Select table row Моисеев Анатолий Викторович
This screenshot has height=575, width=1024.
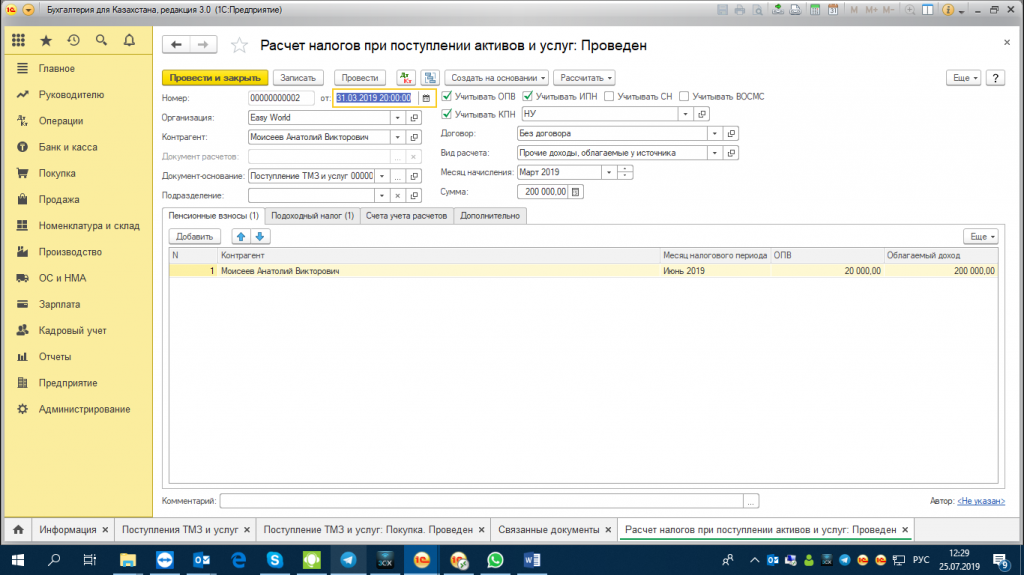click(x=583, y=271)
